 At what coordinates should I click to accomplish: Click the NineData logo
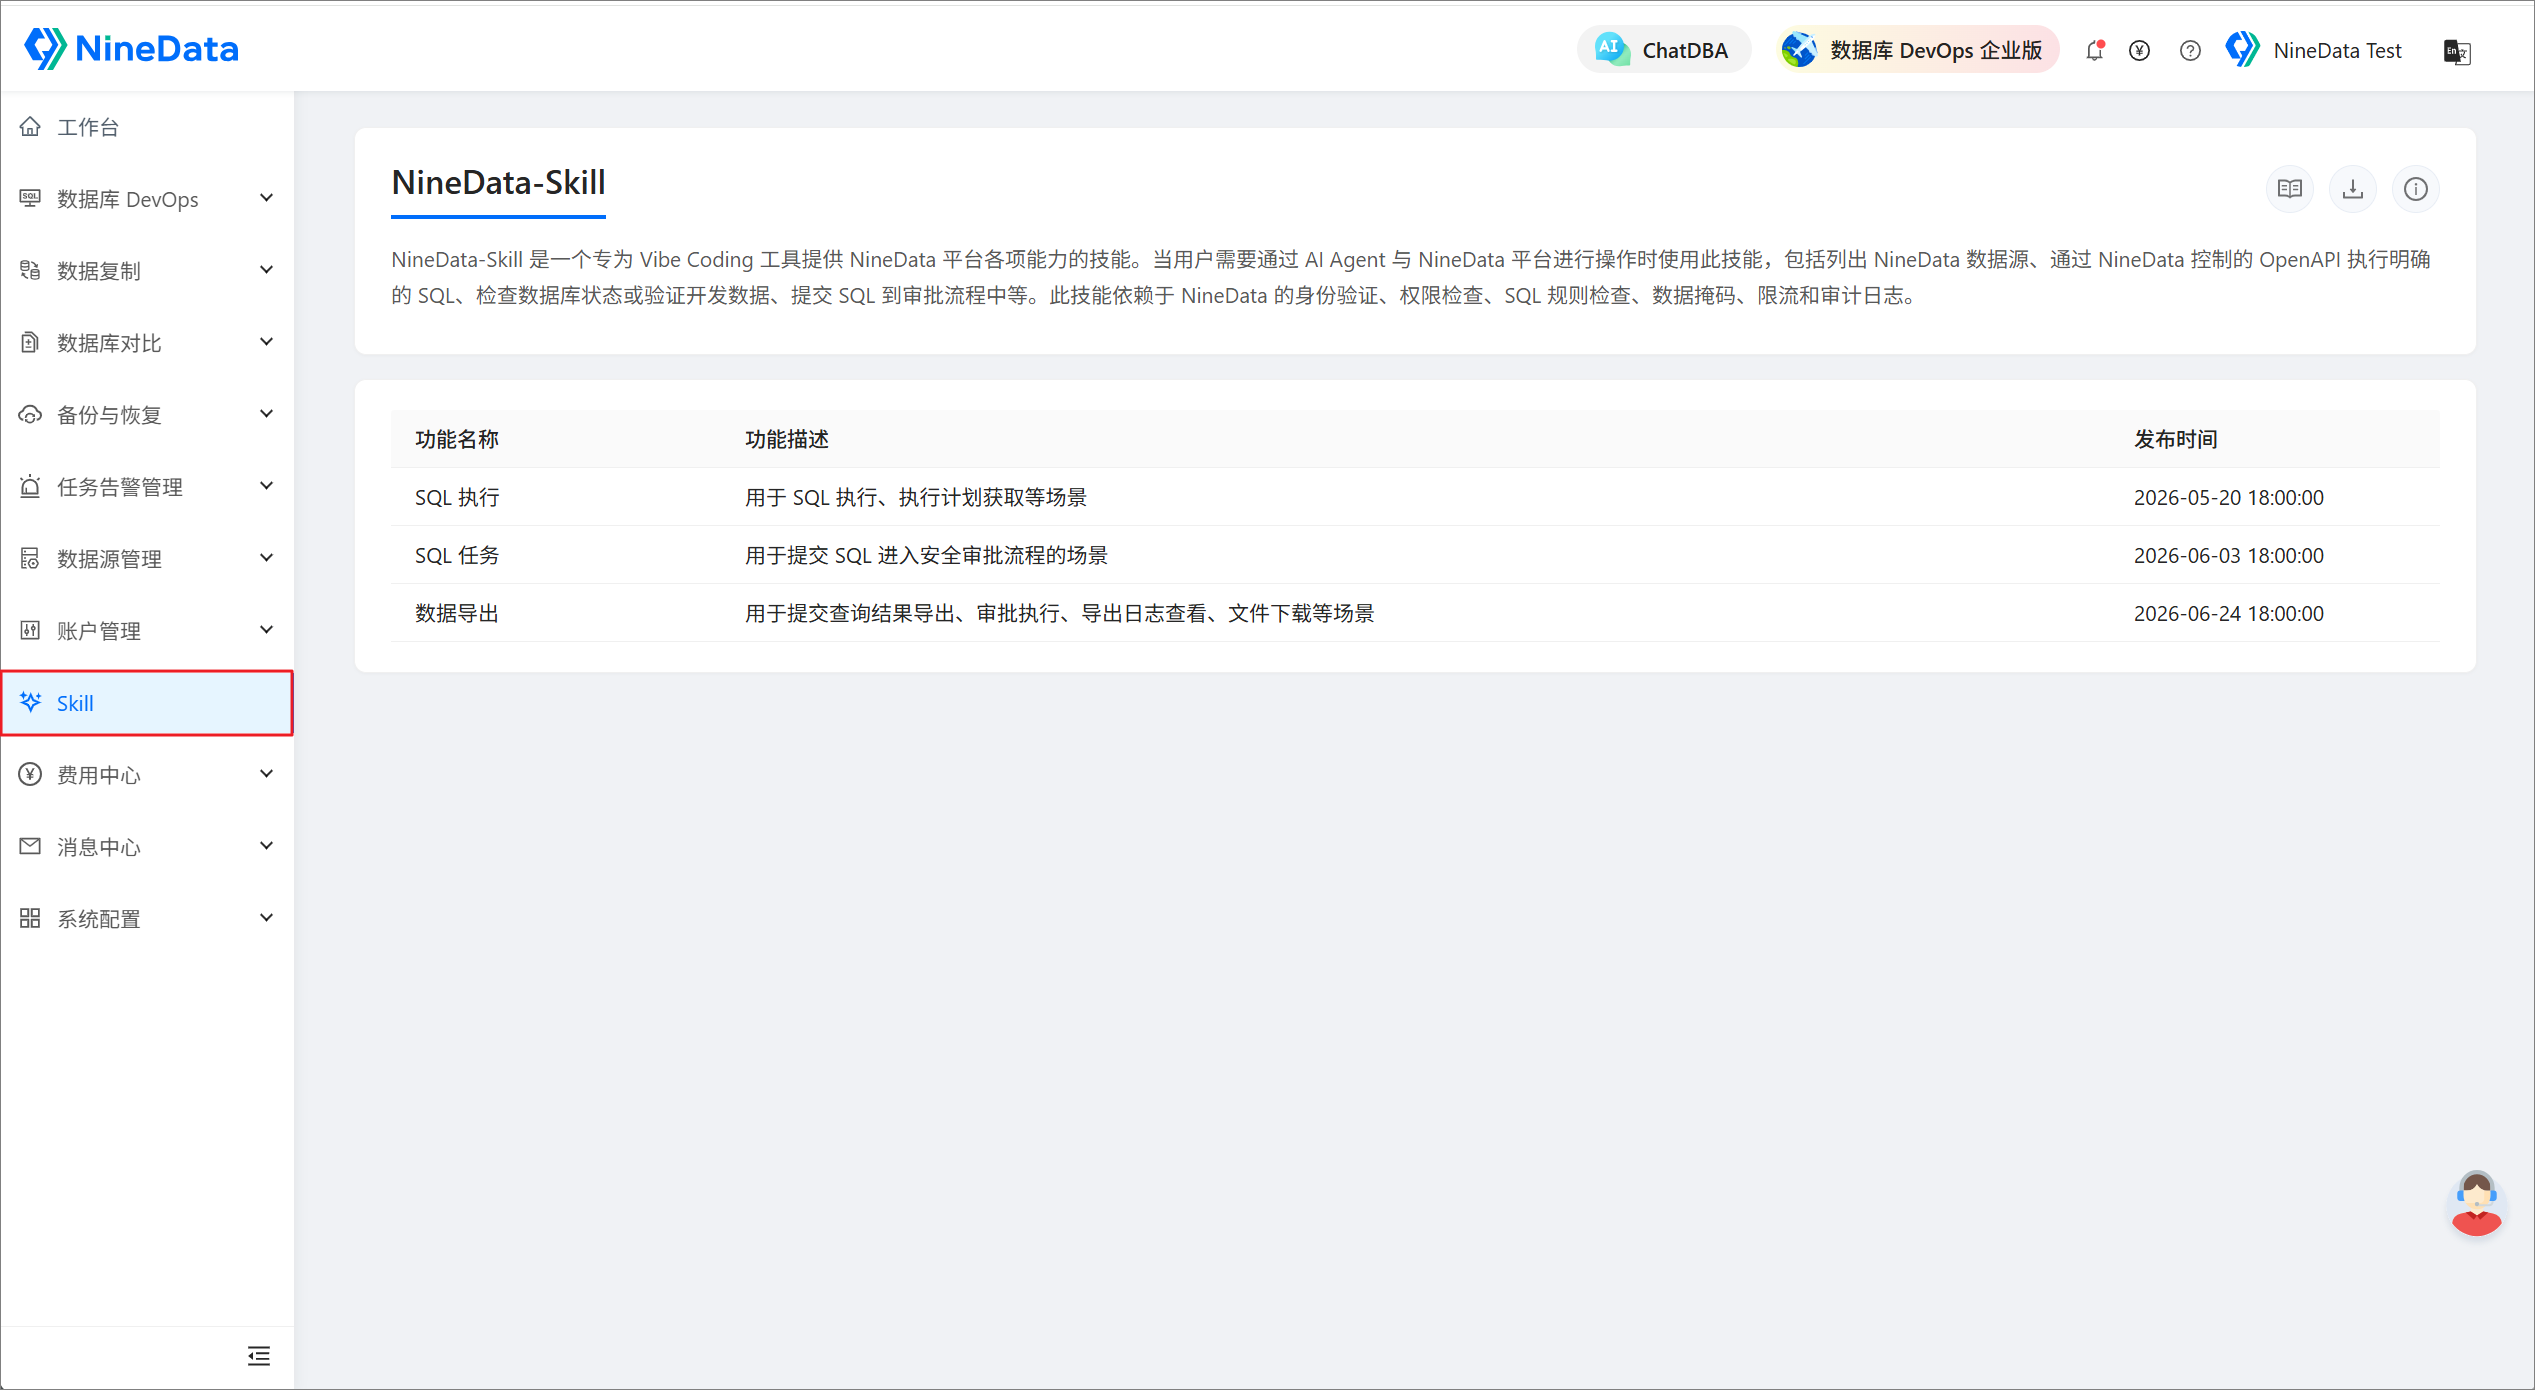131,48
